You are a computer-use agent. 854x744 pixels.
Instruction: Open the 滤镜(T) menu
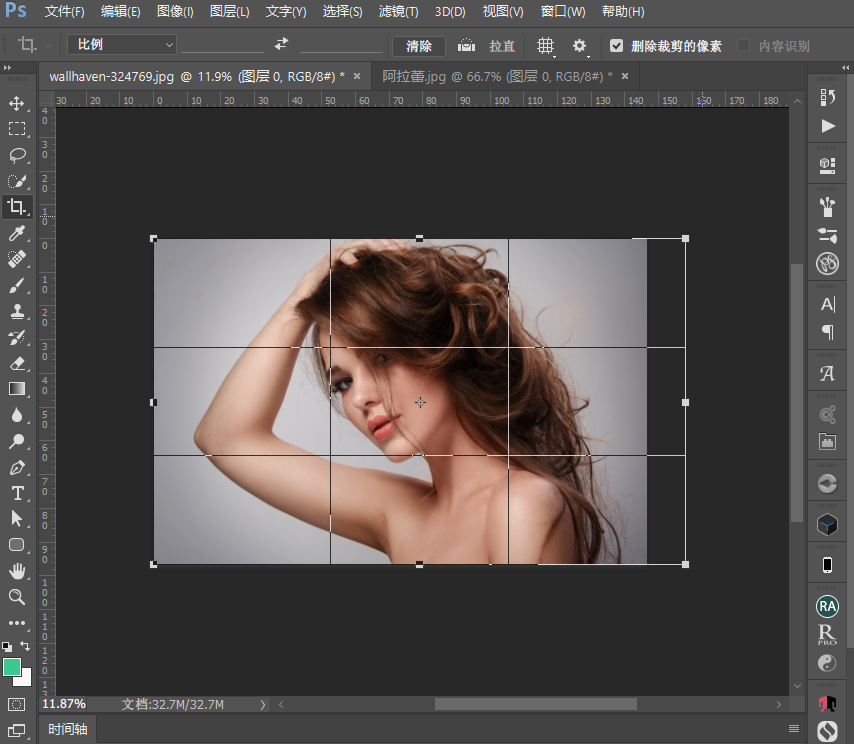[399, 12]
